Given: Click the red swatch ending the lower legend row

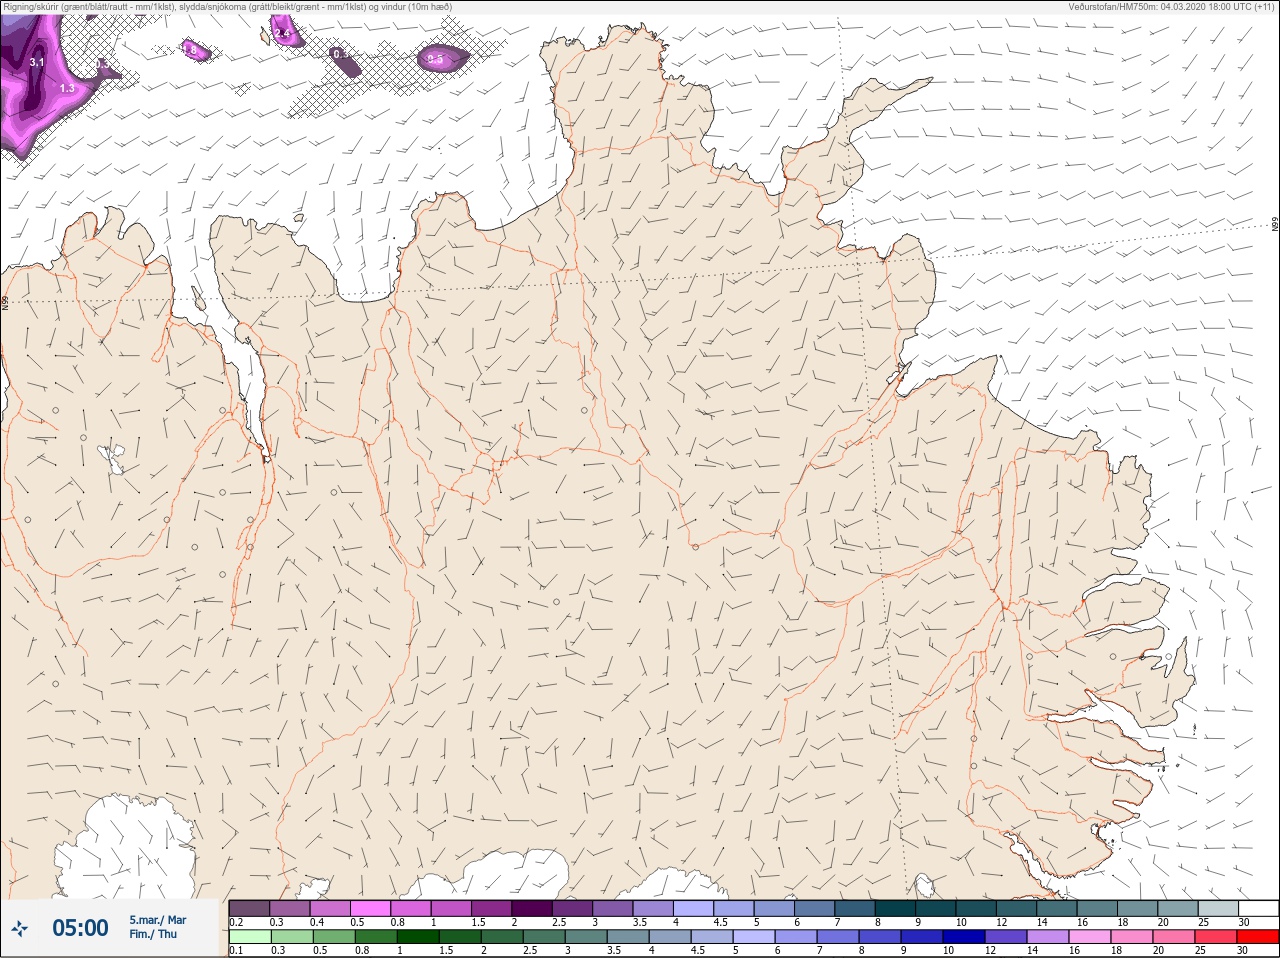Looking at the screenshot, I should pyautogui.click(x=1257, y=937).
